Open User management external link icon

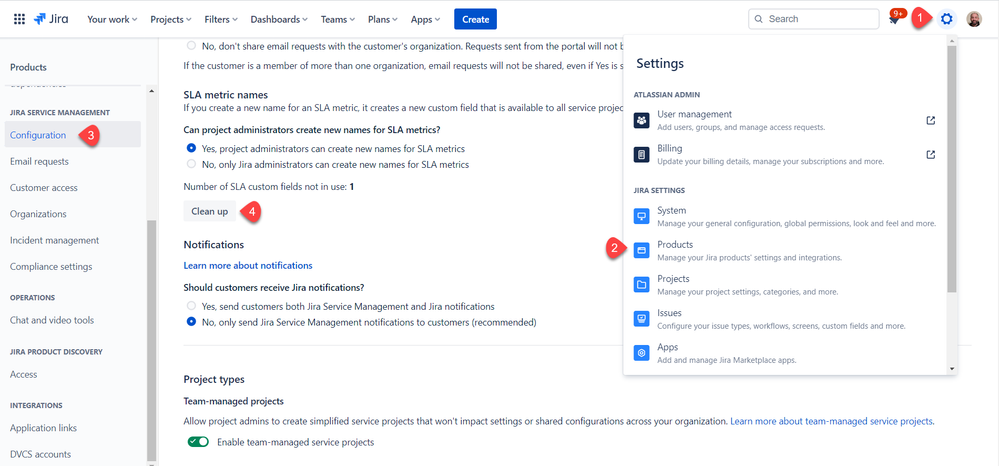click(x=931, y=120)
